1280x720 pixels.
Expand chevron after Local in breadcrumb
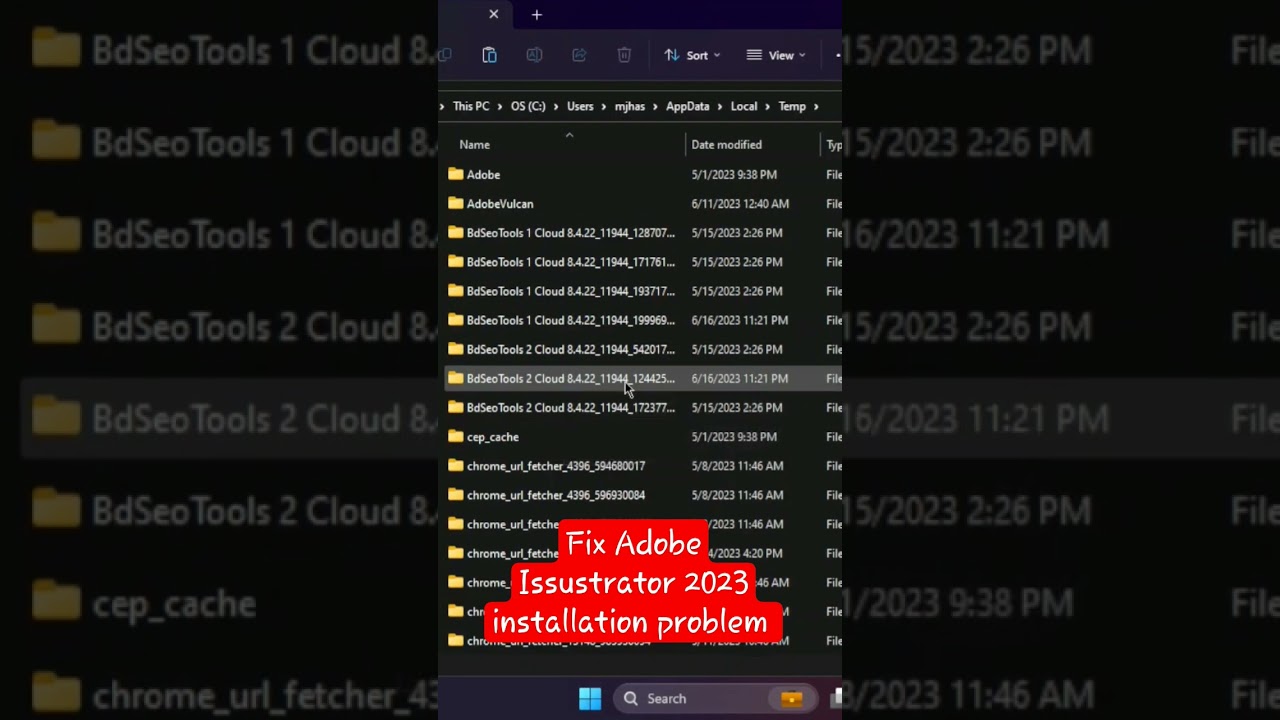768,106
